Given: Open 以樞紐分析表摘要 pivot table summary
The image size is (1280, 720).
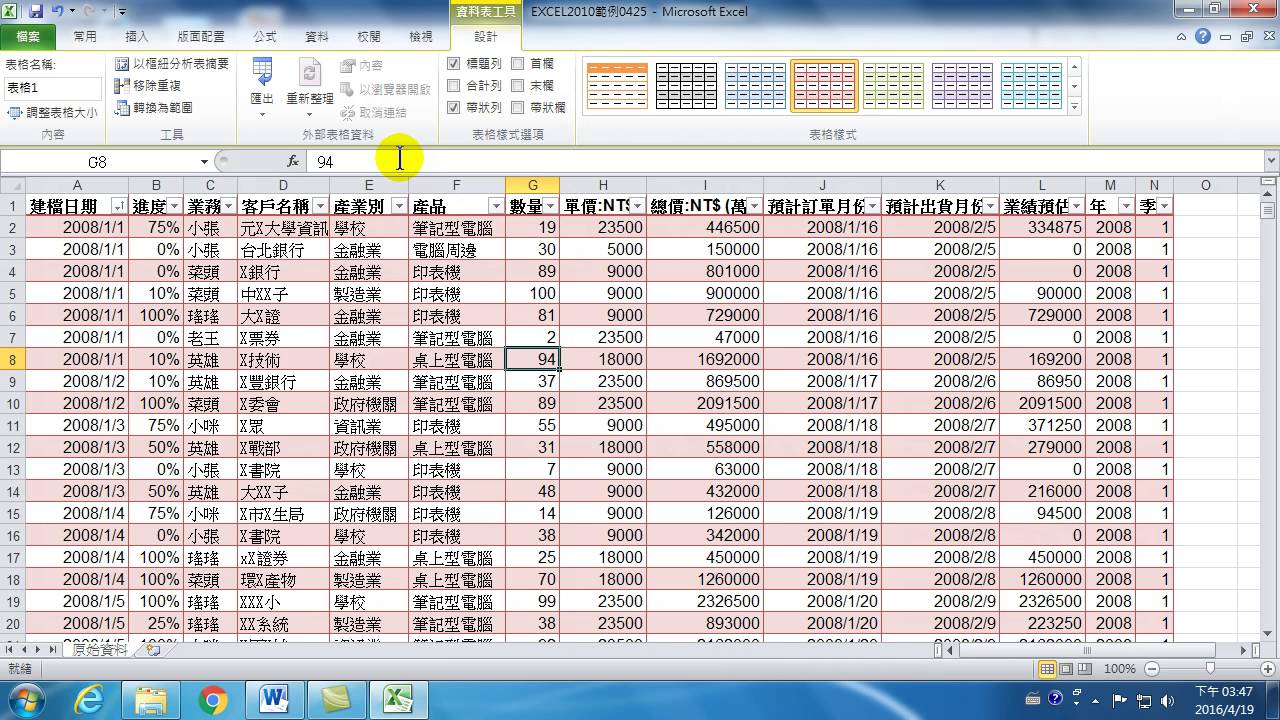Looking at the screenshot, I should [x=172, y=63].
